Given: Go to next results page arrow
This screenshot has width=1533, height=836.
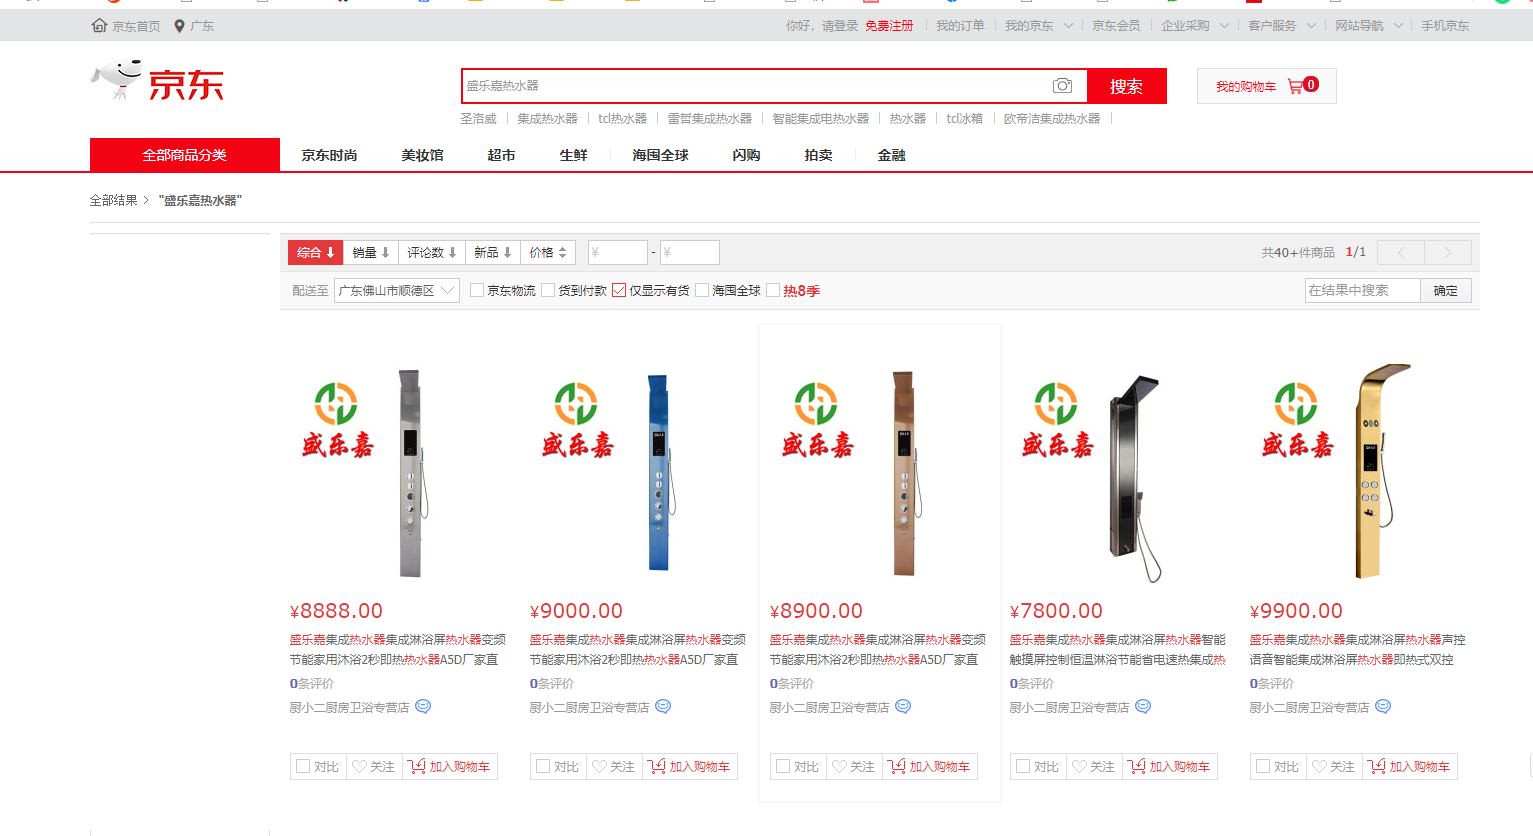Looking at the screenshot, I should pyautogui.click(x=1446, y=253).
